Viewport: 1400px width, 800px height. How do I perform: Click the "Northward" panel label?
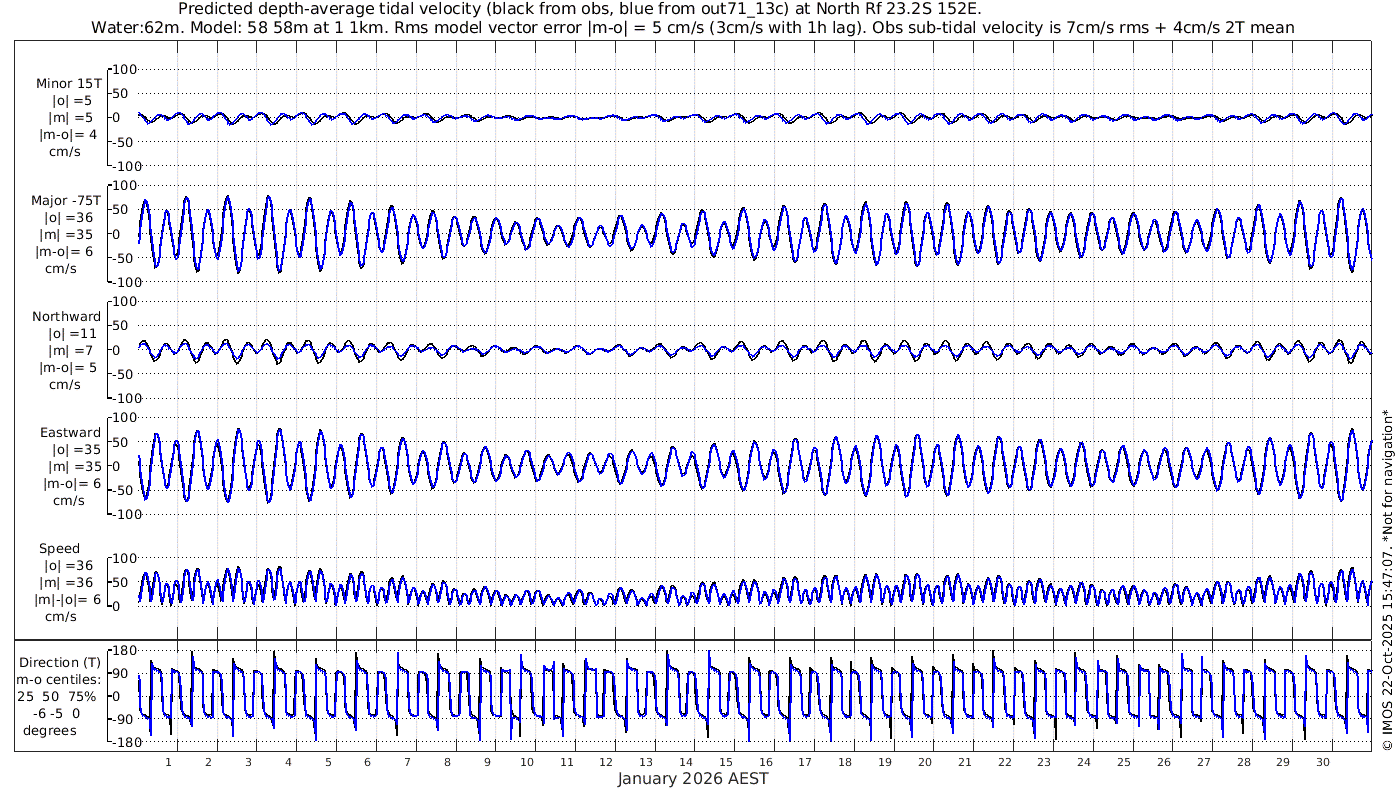66,317
